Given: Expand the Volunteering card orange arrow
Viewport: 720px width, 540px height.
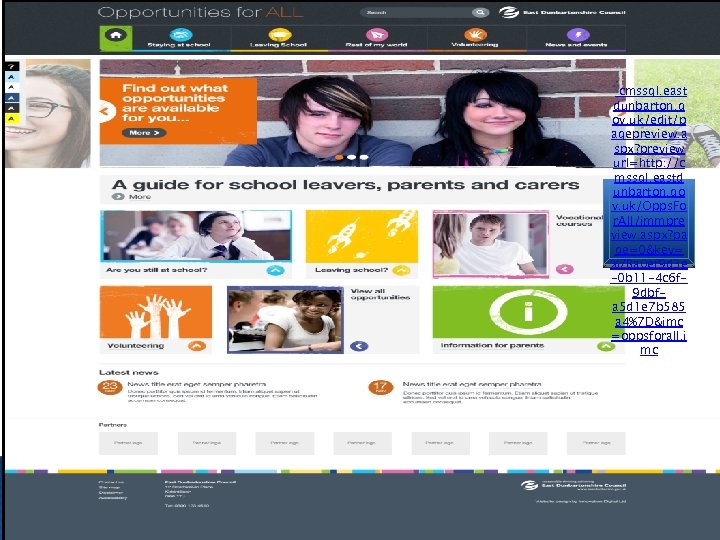Looking at the screenshot, I should 197,346.
